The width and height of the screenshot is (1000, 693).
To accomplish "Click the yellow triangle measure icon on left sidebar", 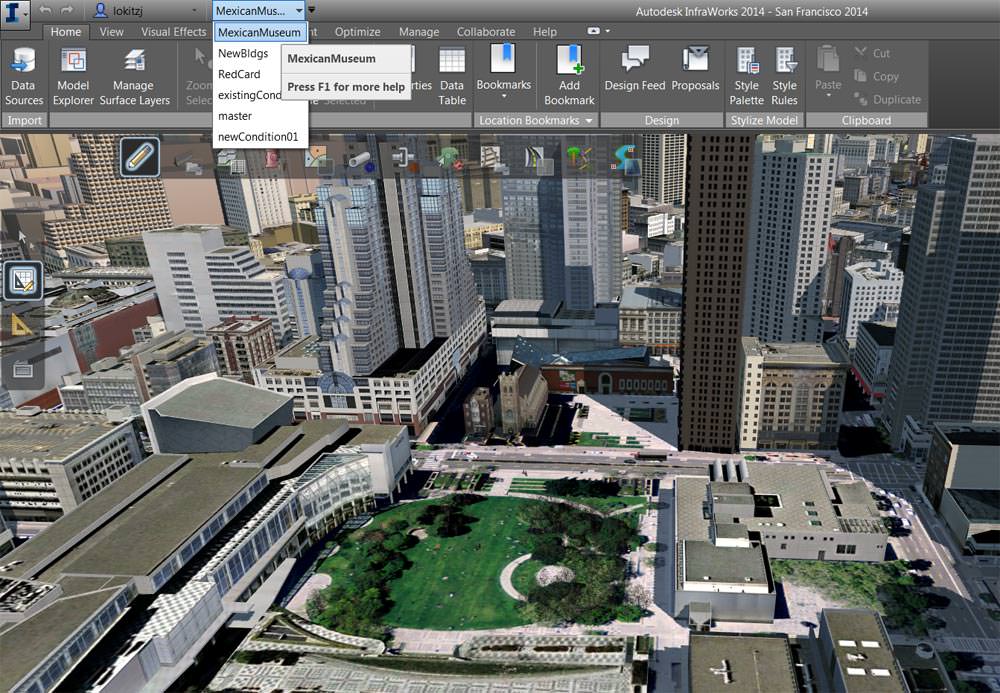I will 21,325.
